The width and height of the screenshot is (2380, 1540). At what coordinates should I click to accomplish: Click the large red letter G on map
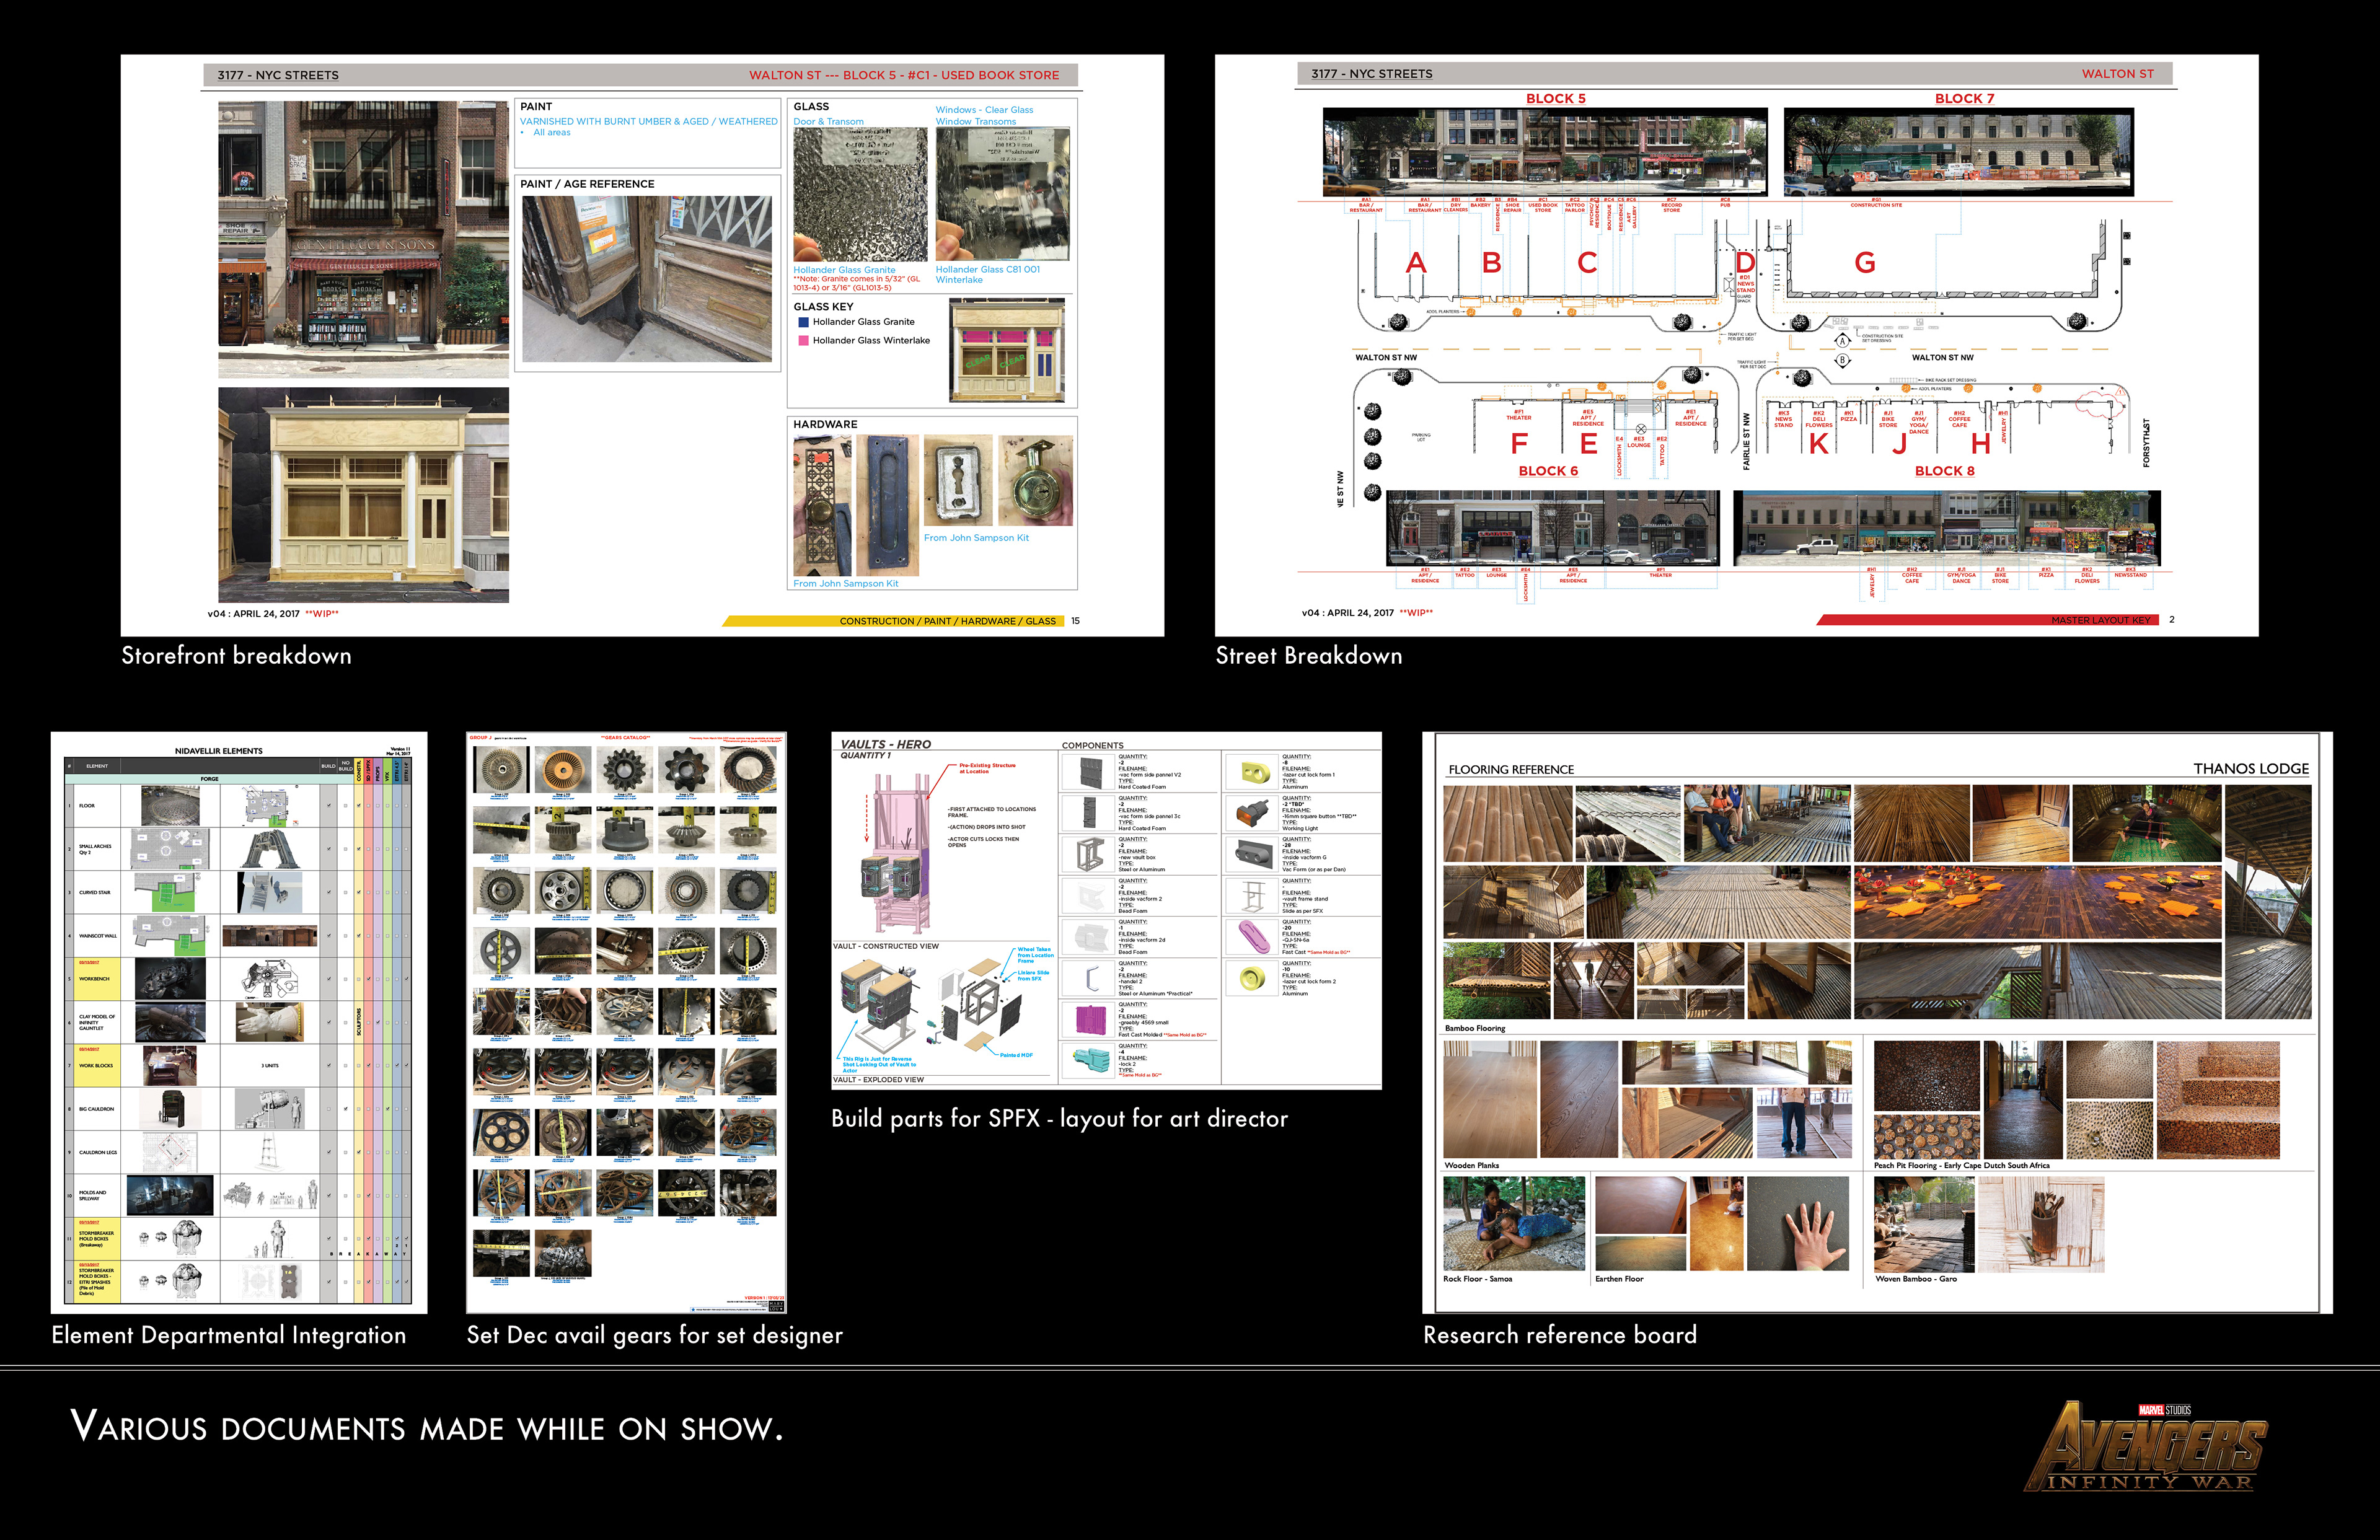click(1864, 263)
